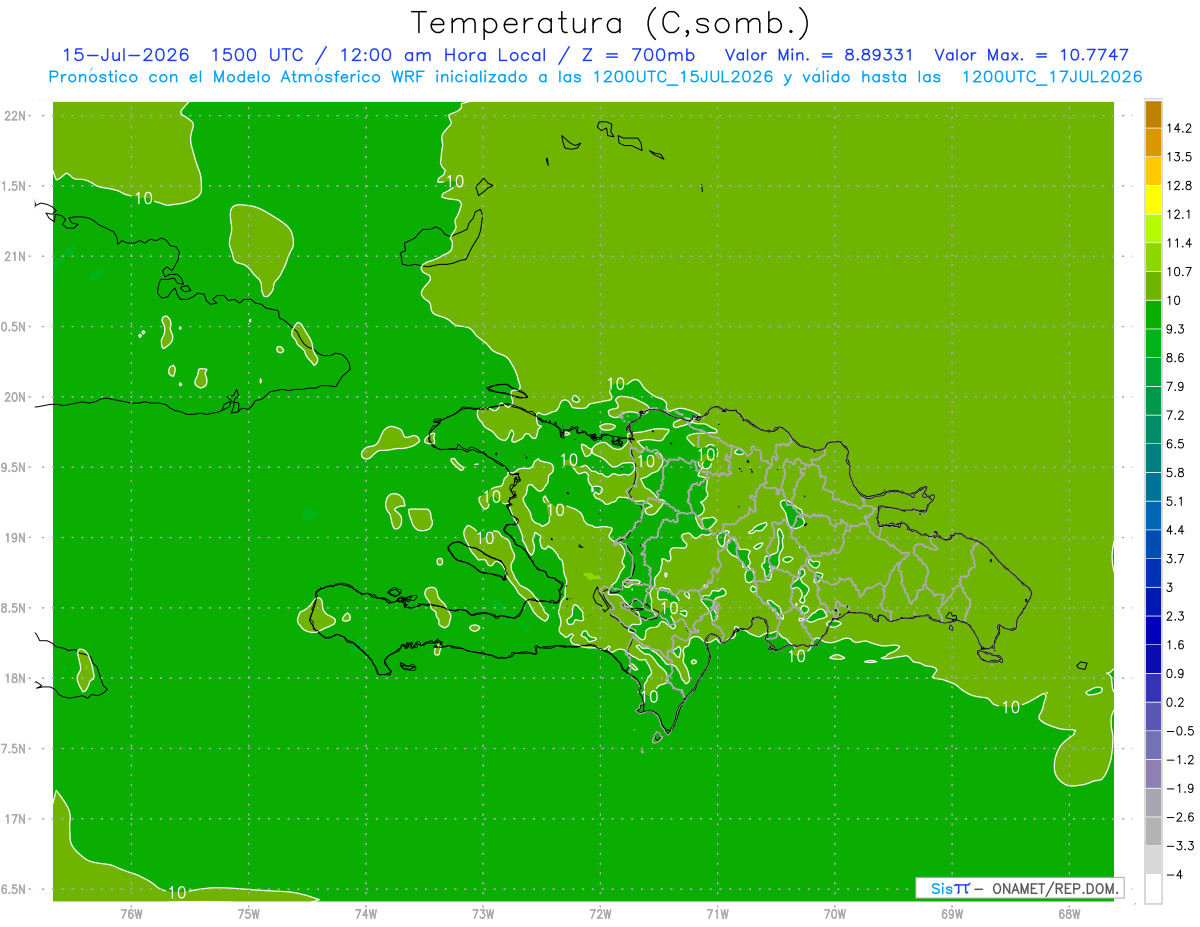Click the orange swatch between 14.2 and 13.5
1200x927 pixels.
coord(1153,142)
